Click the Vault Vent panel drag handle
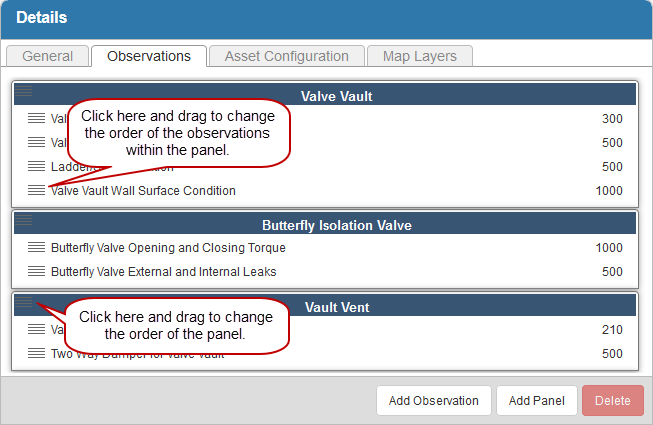653x425 pixels. point(24,303)
